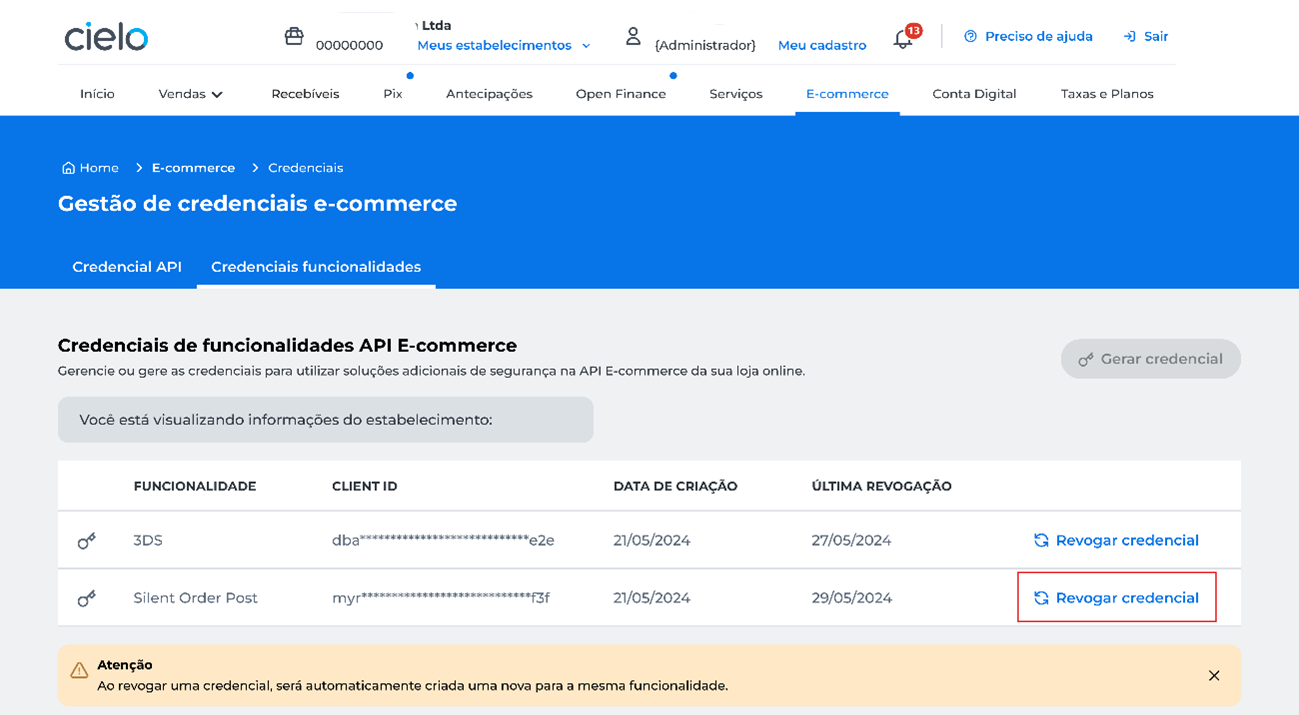Open the Antecipações menu item
The image size is (1299, 715).
tap(489, 94)
